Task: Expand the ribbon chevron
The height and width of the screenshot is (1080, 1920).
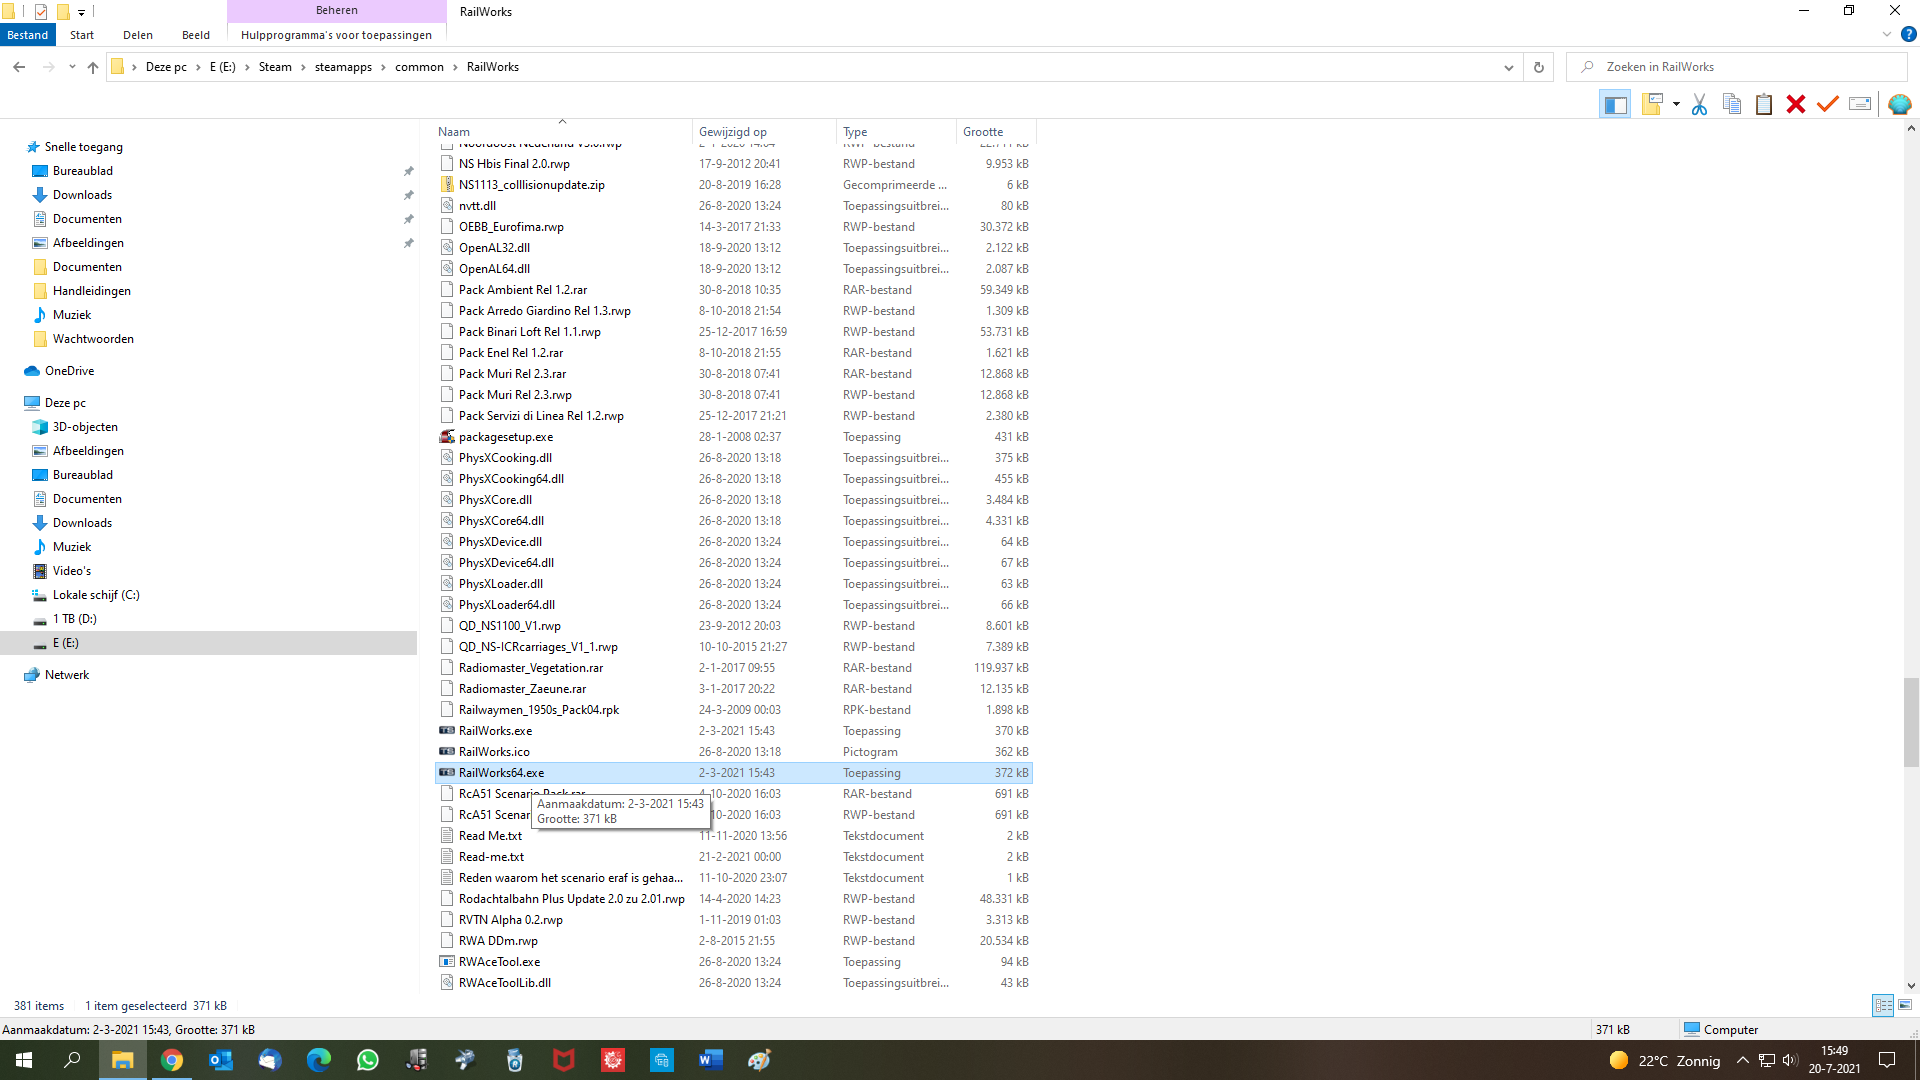Action: pyautogui.click(x=1887, y=34)
